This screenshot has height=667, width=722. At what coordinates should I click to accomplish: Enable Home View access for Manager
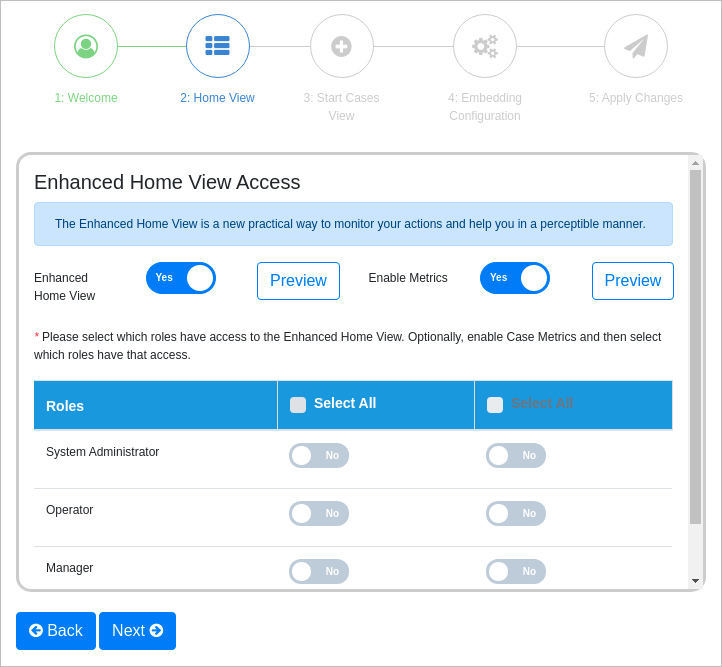[319, 572]
